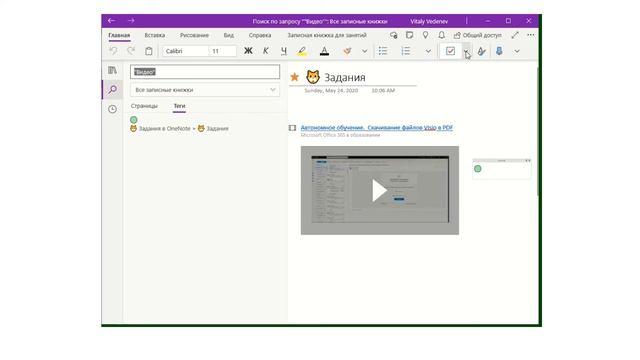Image resolution: width=640 pixels, height=360 pixels.
Task: Show notebooks navigation icon
Action: point(112,70)
